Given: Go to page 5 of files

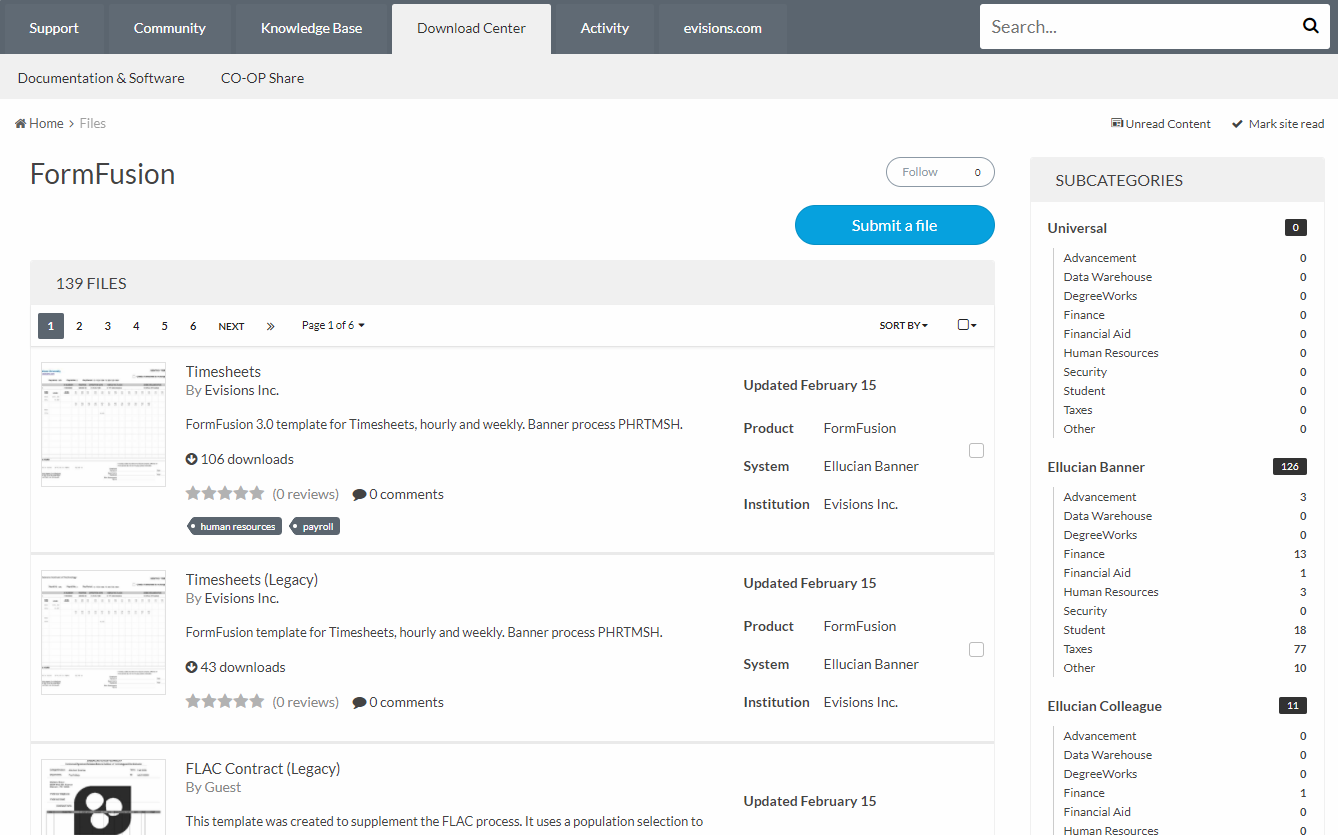Looking at the screenshot, I should click(165, 326).
